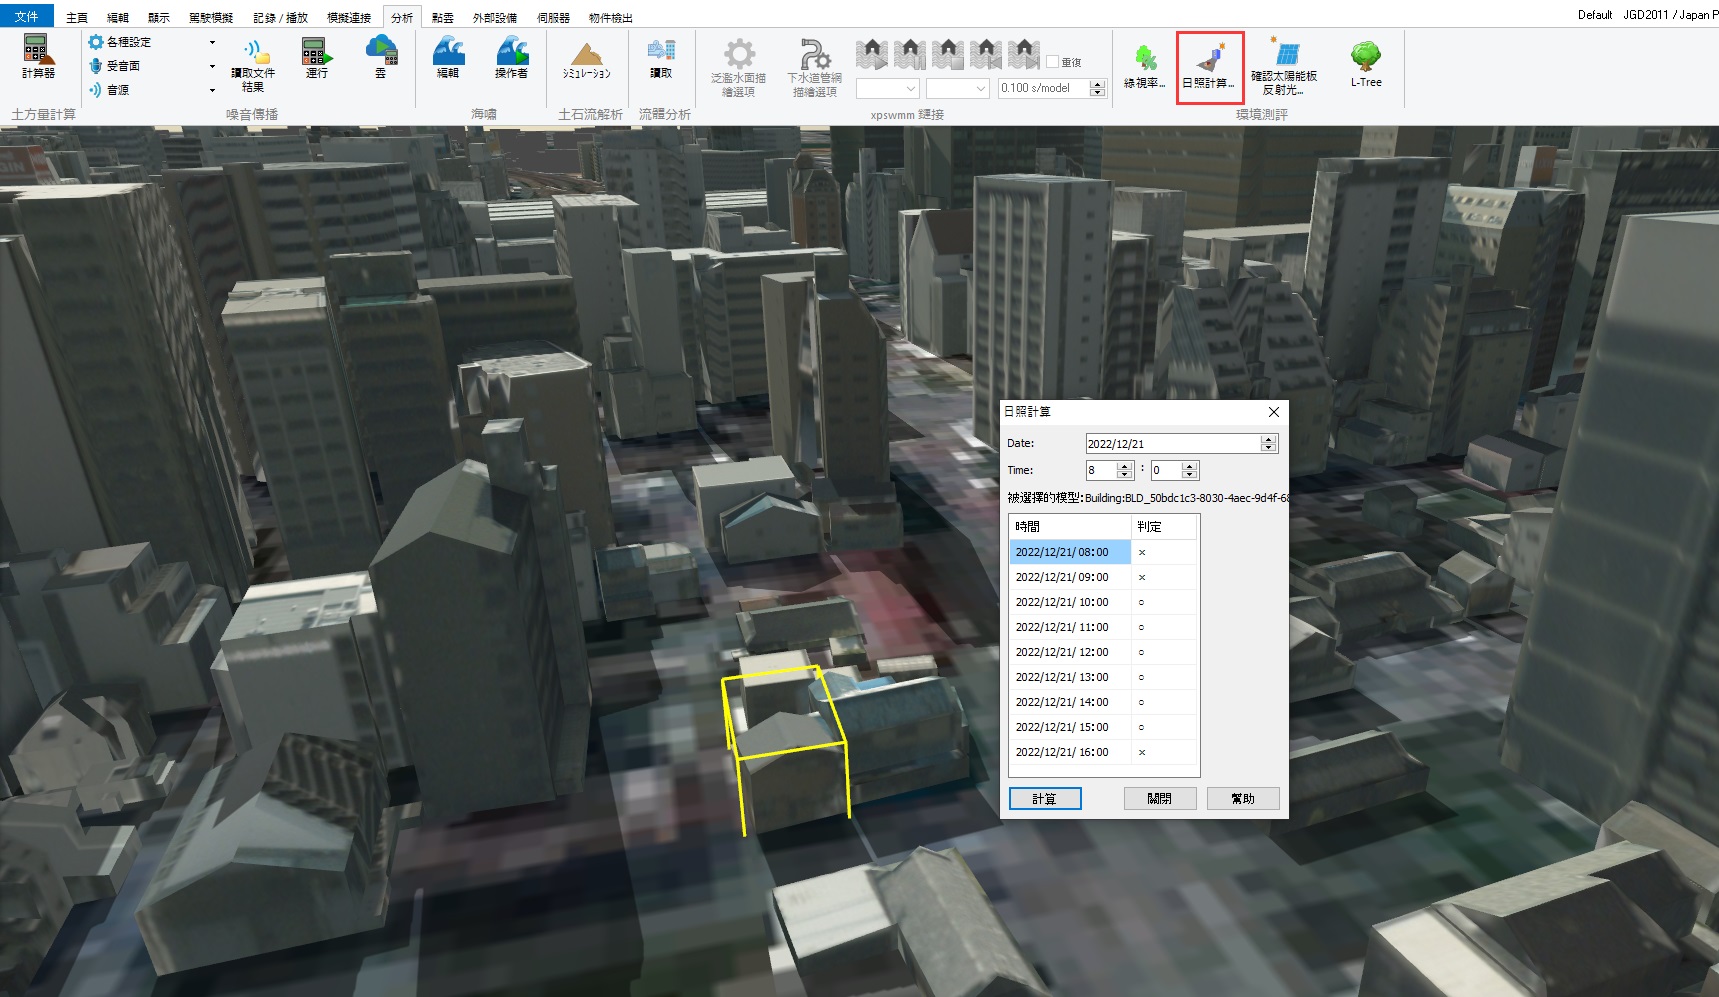Open the 日照計算 sunshine calculation tool
1719x997 pixels.
pos(1209,64)
